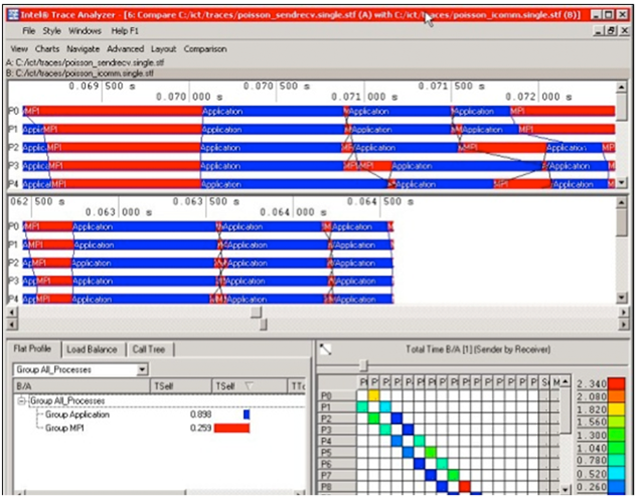
Task: Open the Style menu
Action: 52,31
